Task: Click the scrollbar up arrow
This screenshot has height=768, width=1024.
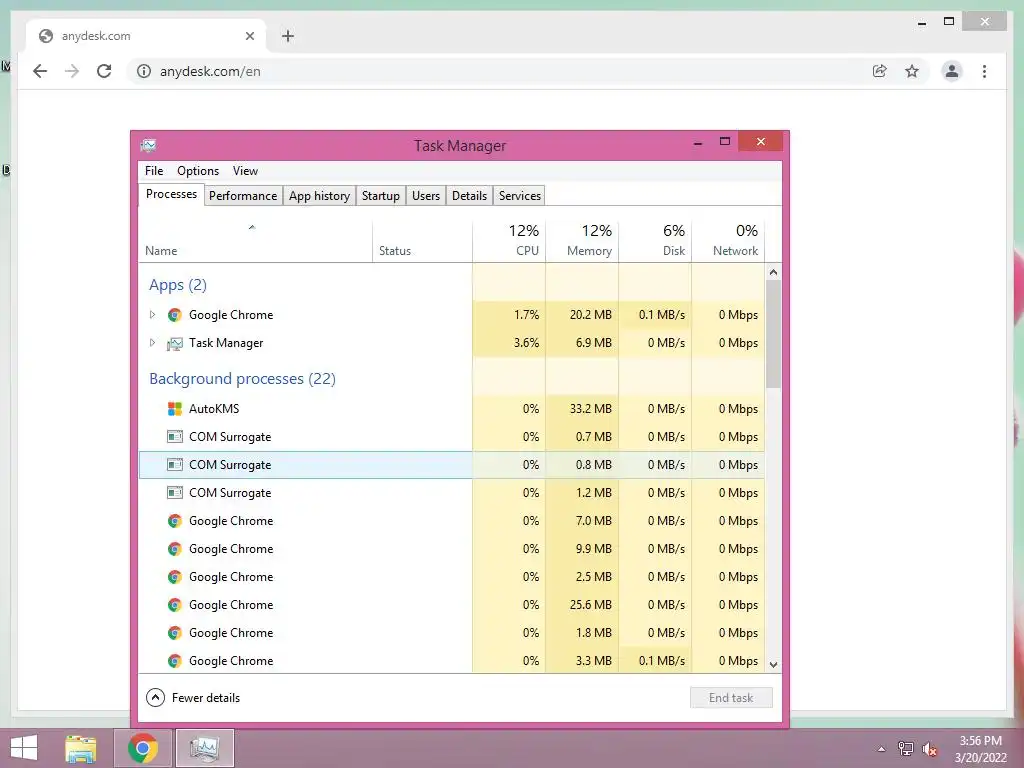Action: tap(773, 272)
